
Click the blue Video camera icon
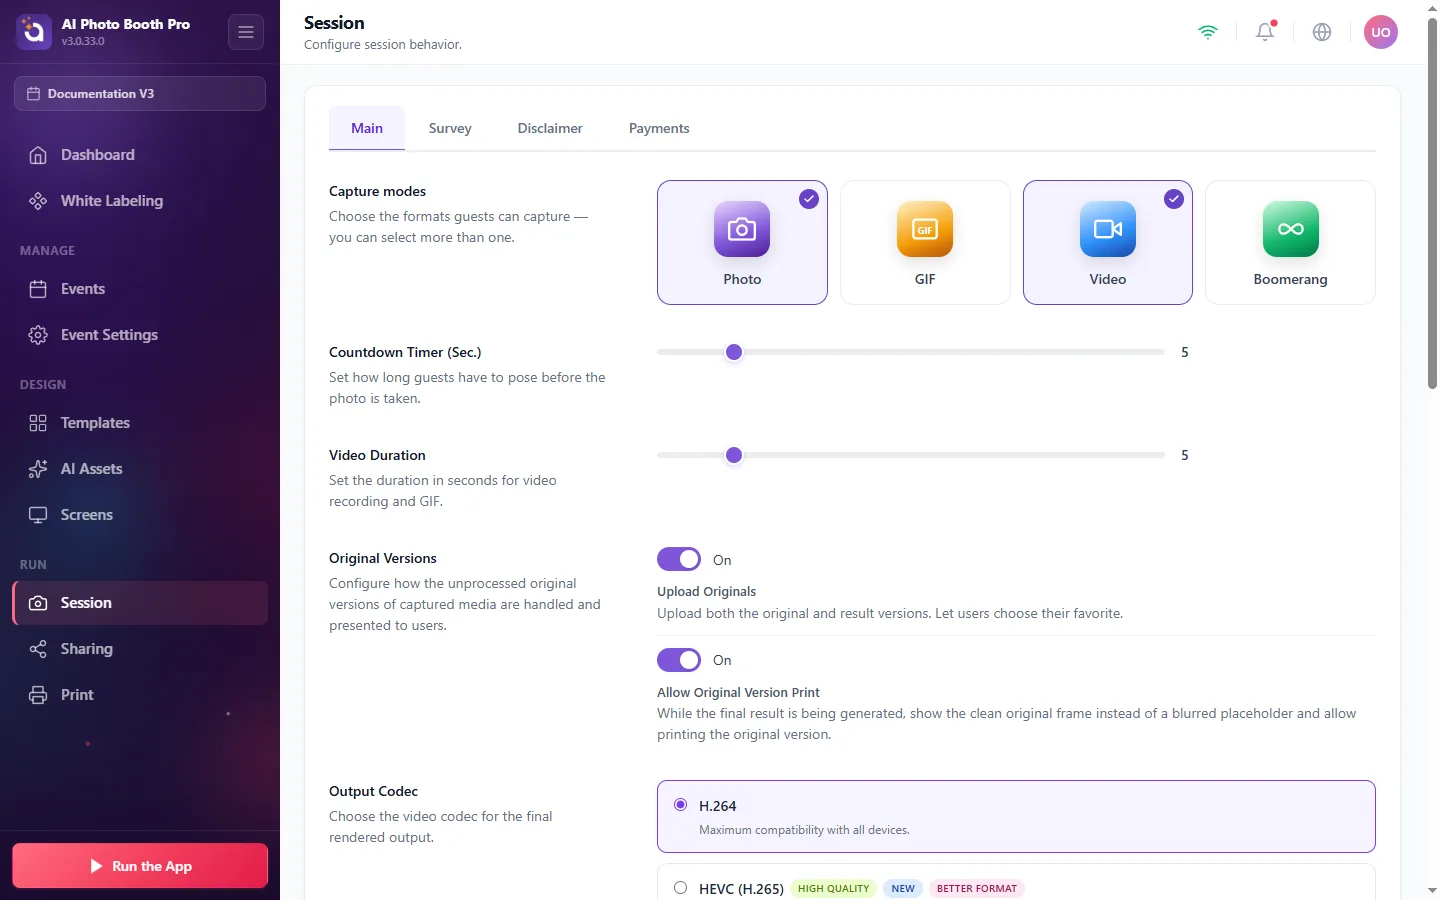[x=1108, y=229]
